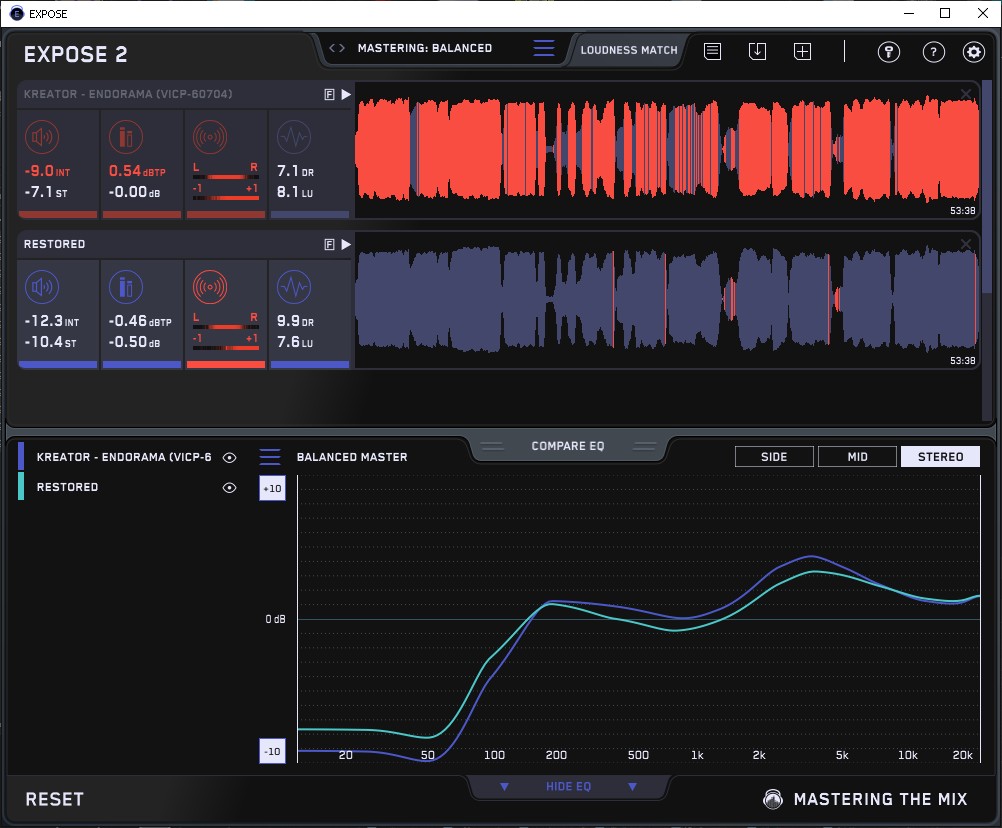Image resolution: width=1002 pixels, height=828 pixels.
Task: Switch EQ view to Side
Action: click(x=774, y=457)
